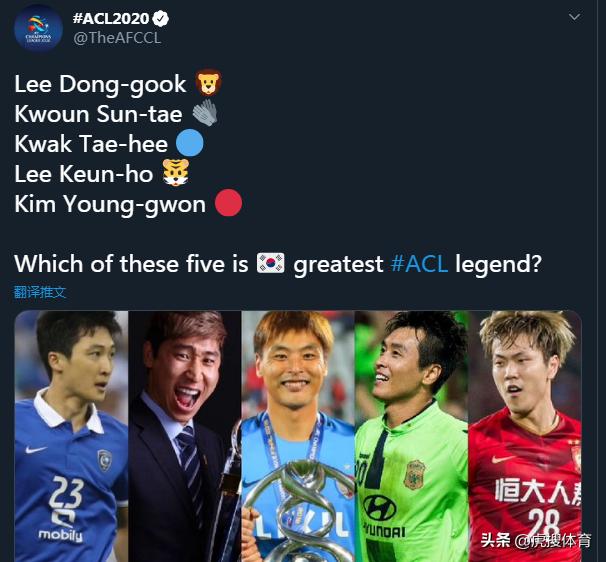Click the verified badge next to #ACL2020
606x562 pixels.
pyautogui.click(x=160, y=18)
